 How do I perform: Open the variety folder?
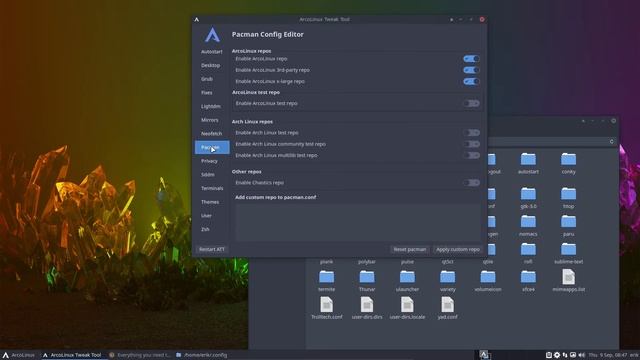pos(447,281)
